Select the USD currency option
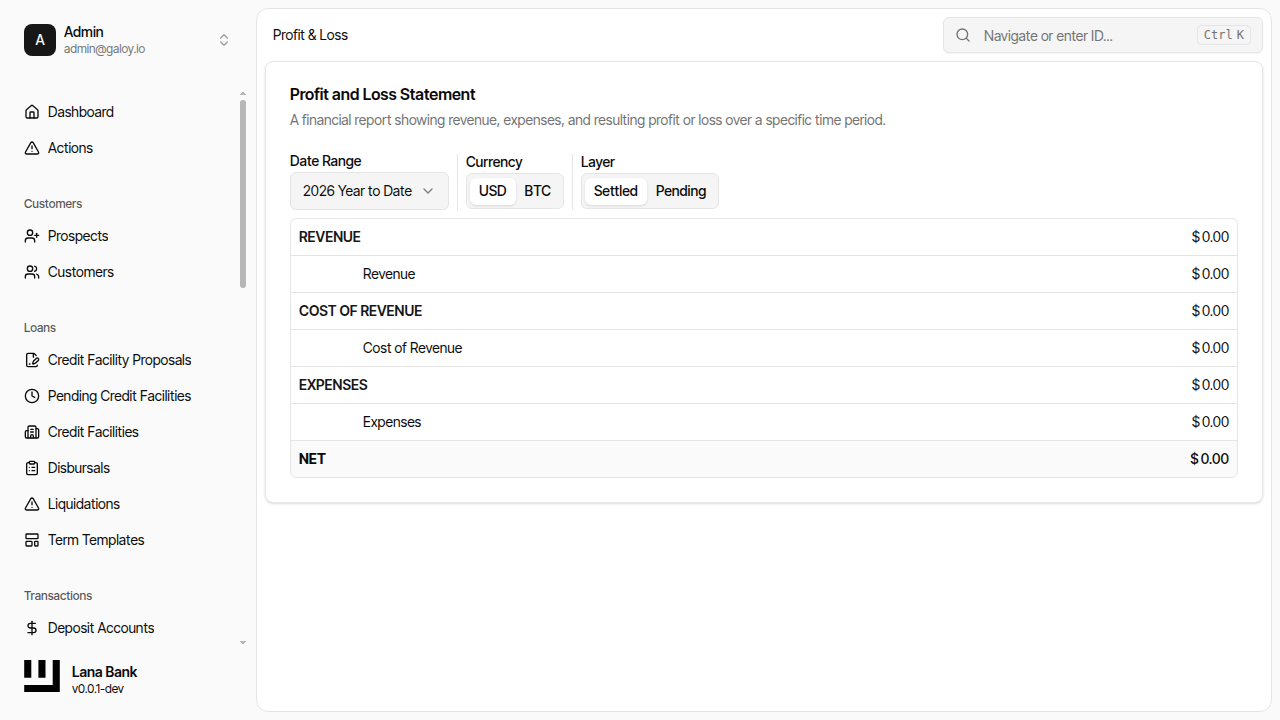This screenshot has height=720, width=1280. [x=492, y=191]
